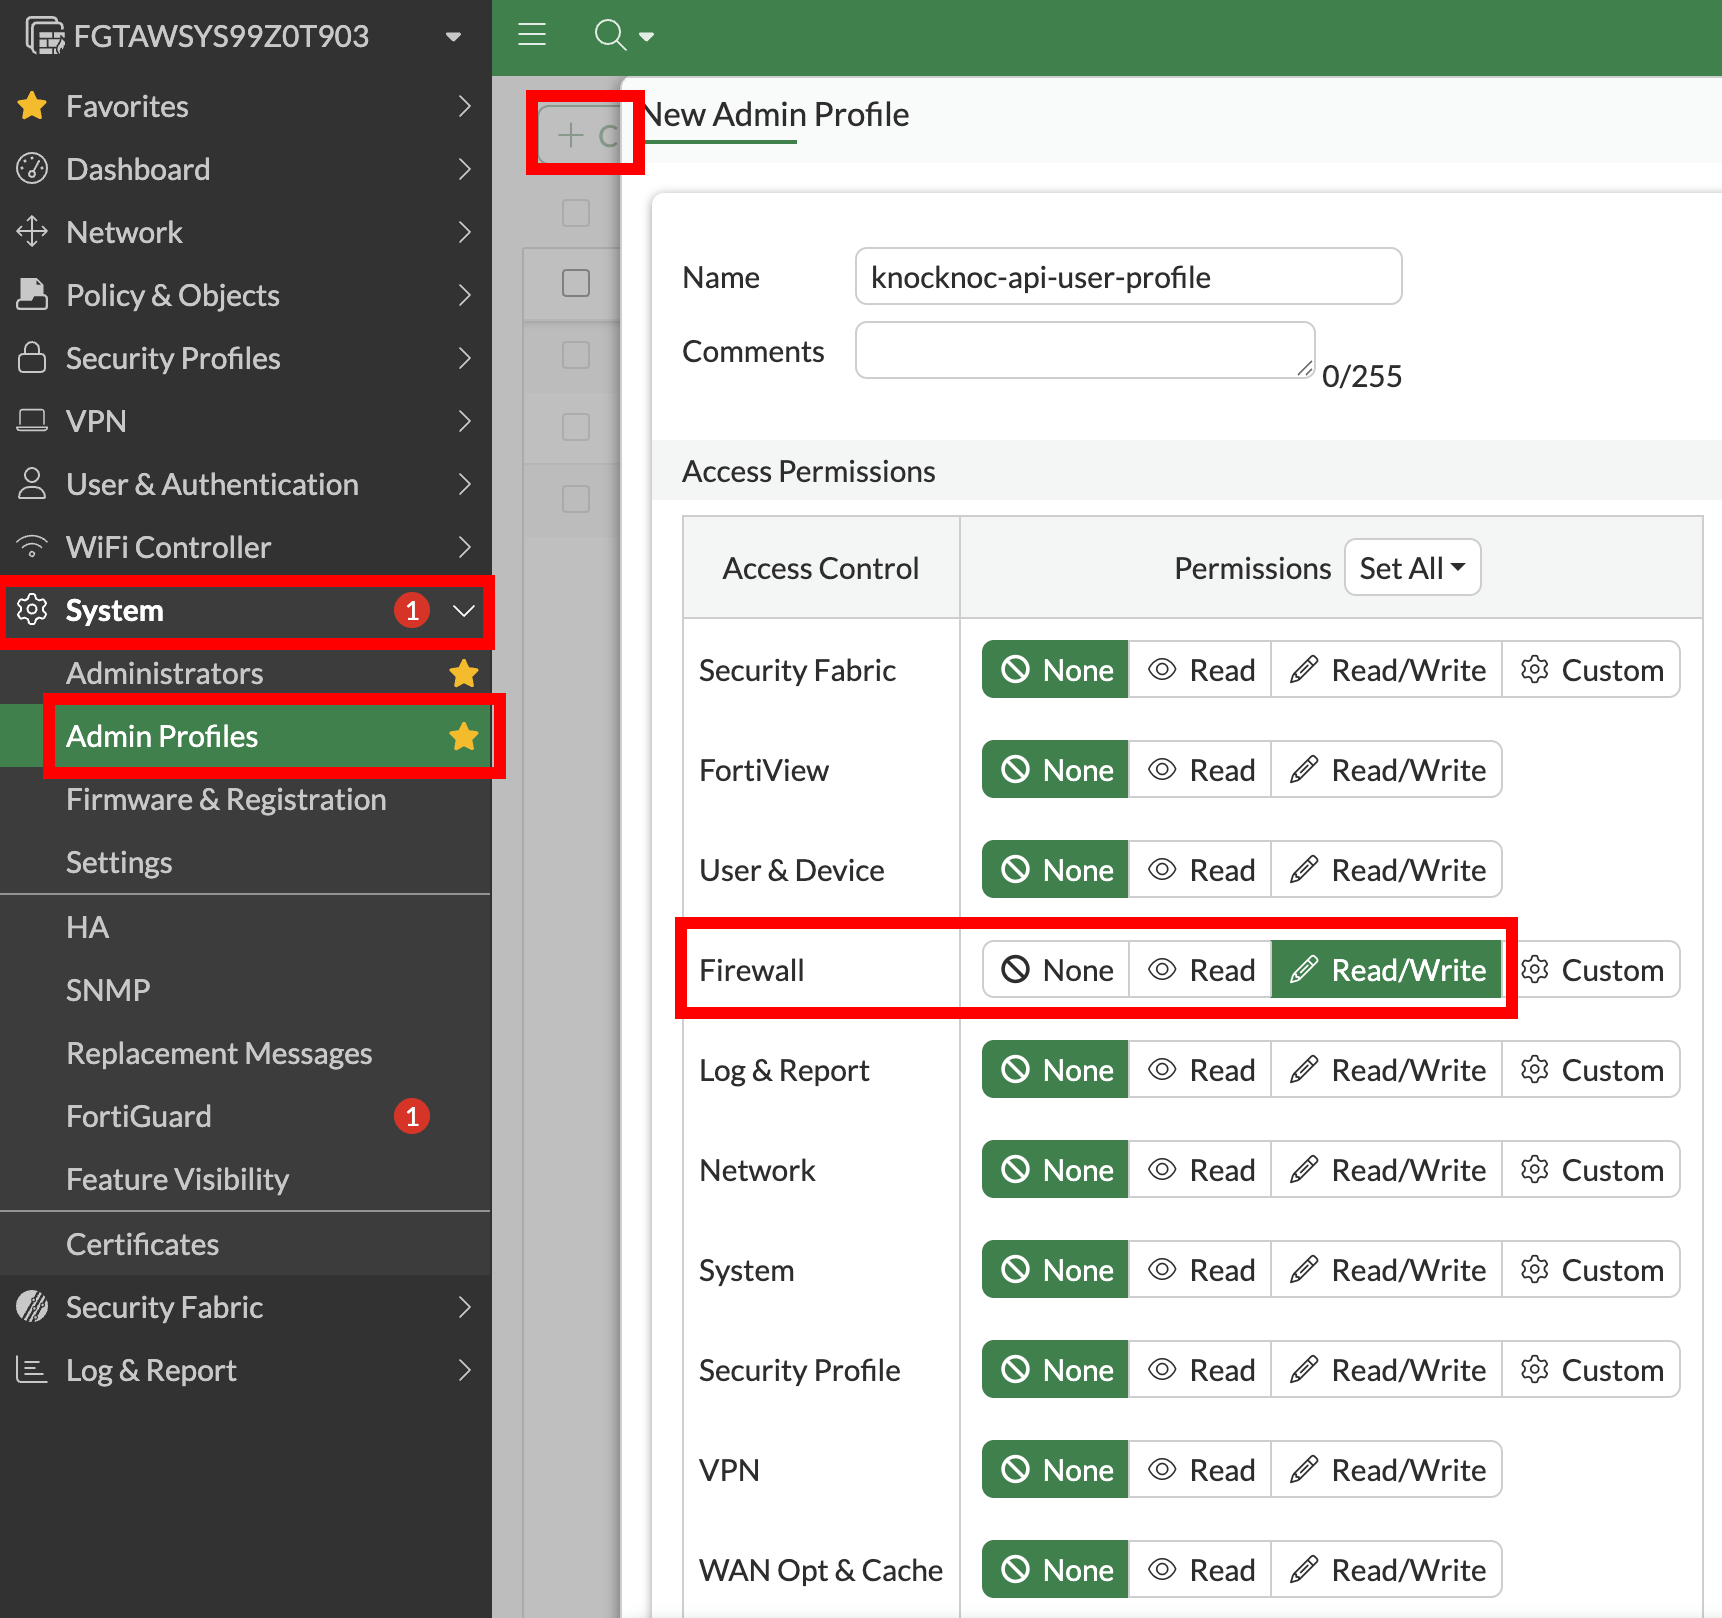
Task: Click the star icon next to Administrators
Action: coord(463,674)
